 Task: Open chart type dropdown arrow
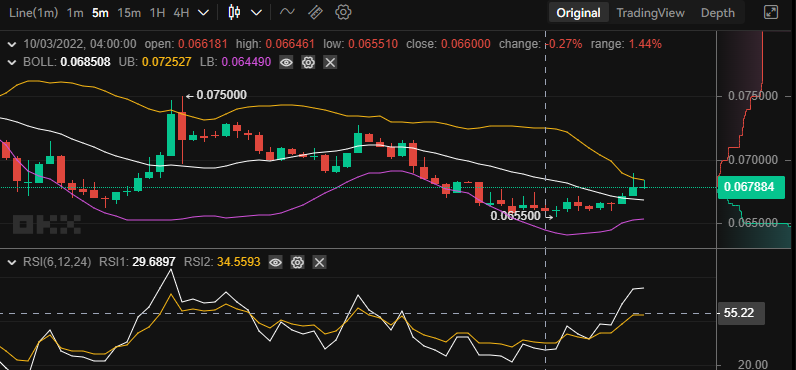click(257, 13)
